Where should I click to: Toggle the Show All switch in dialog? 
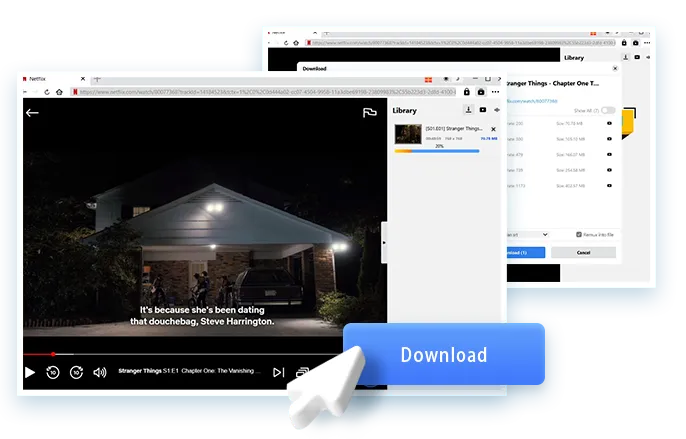[608, 110]
